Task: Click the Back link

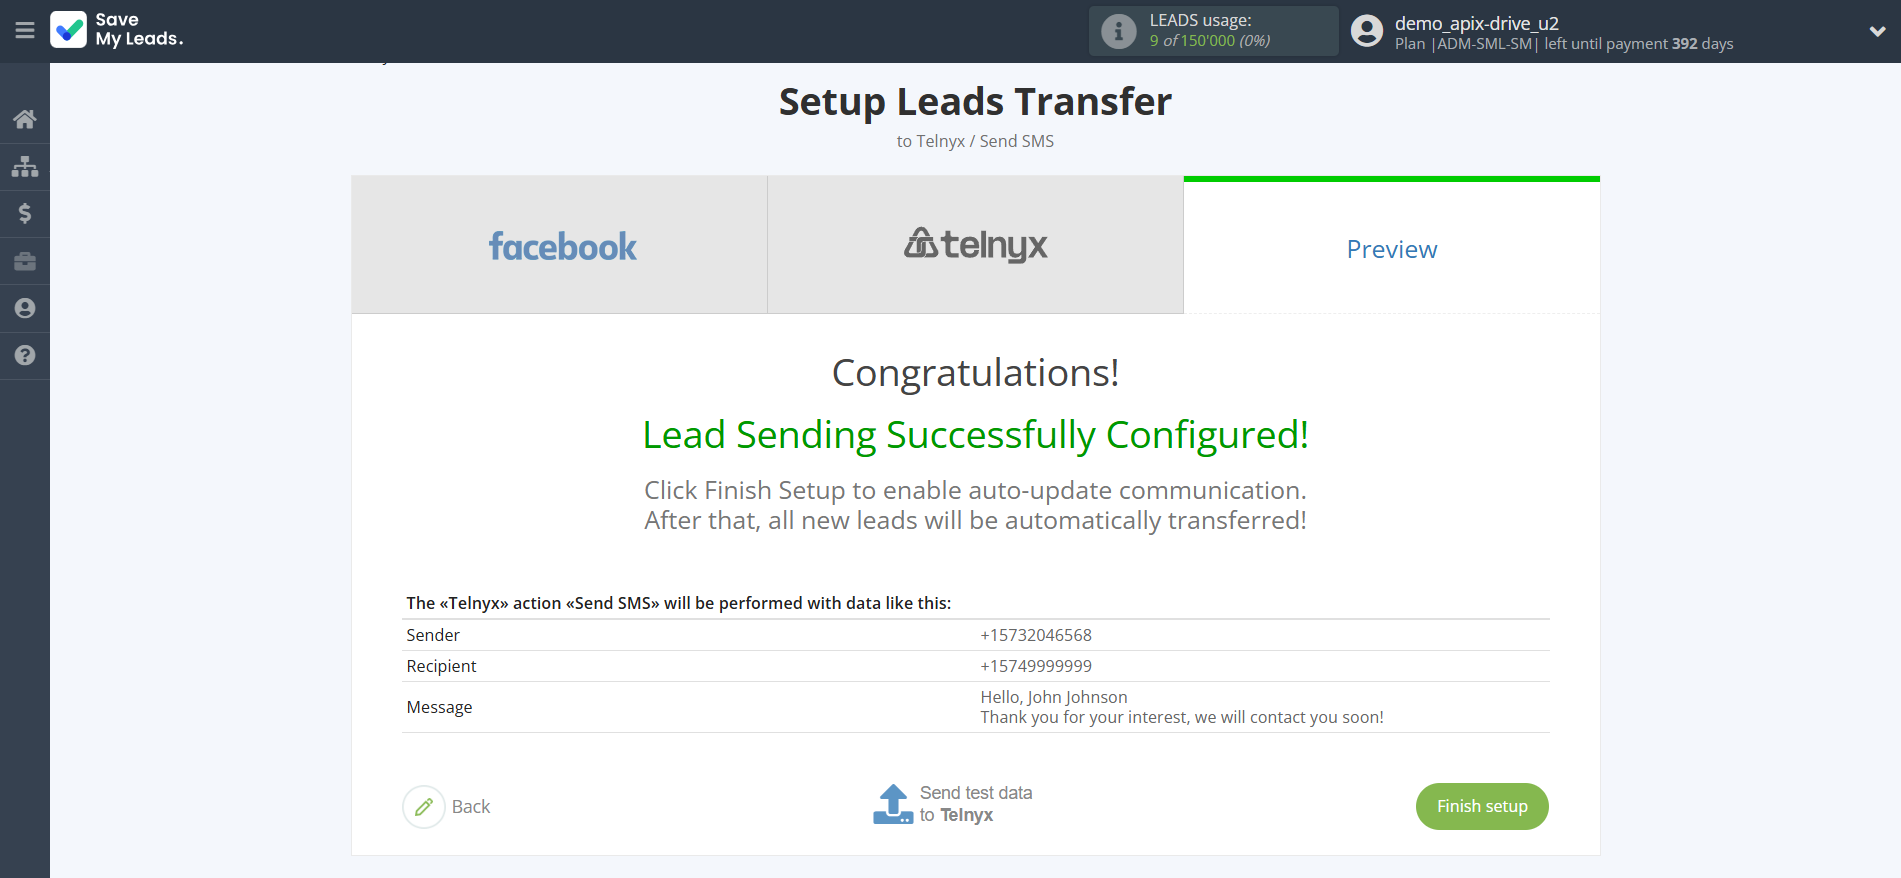Action: point(470,806)
